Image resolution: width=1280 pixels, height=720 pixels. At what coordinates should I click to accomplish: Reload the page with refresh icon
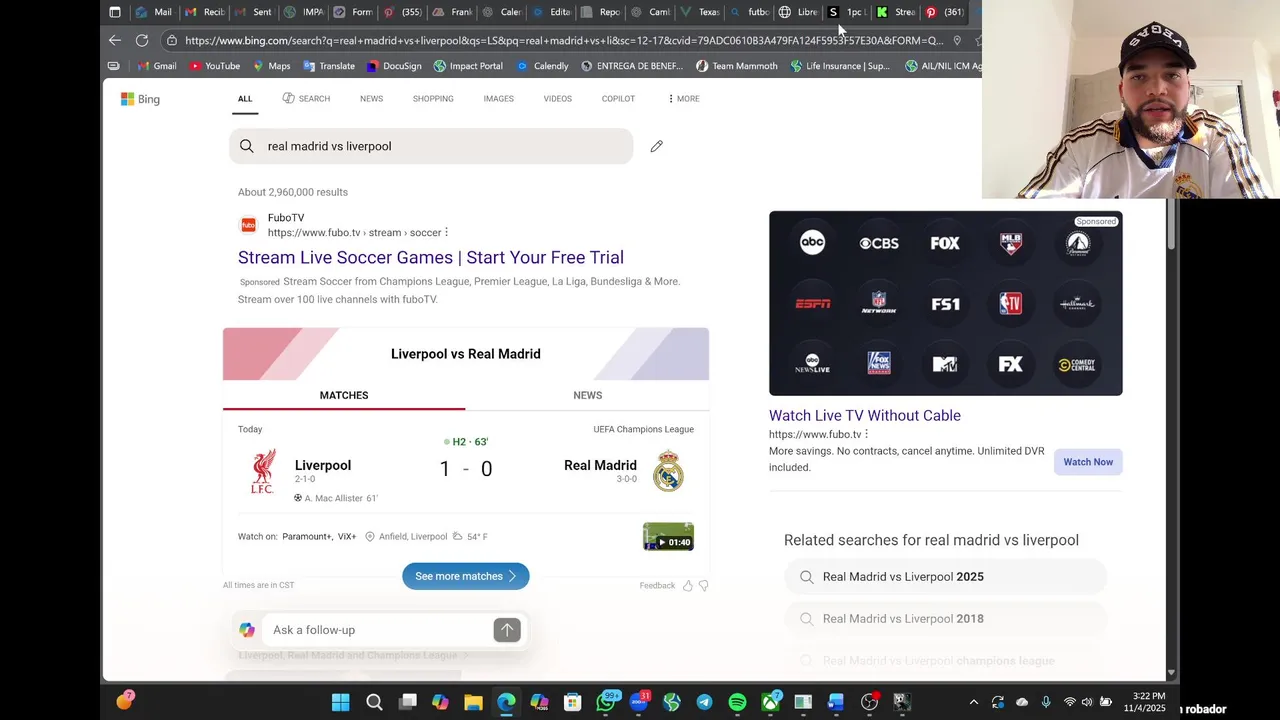(x=142, y=40)
